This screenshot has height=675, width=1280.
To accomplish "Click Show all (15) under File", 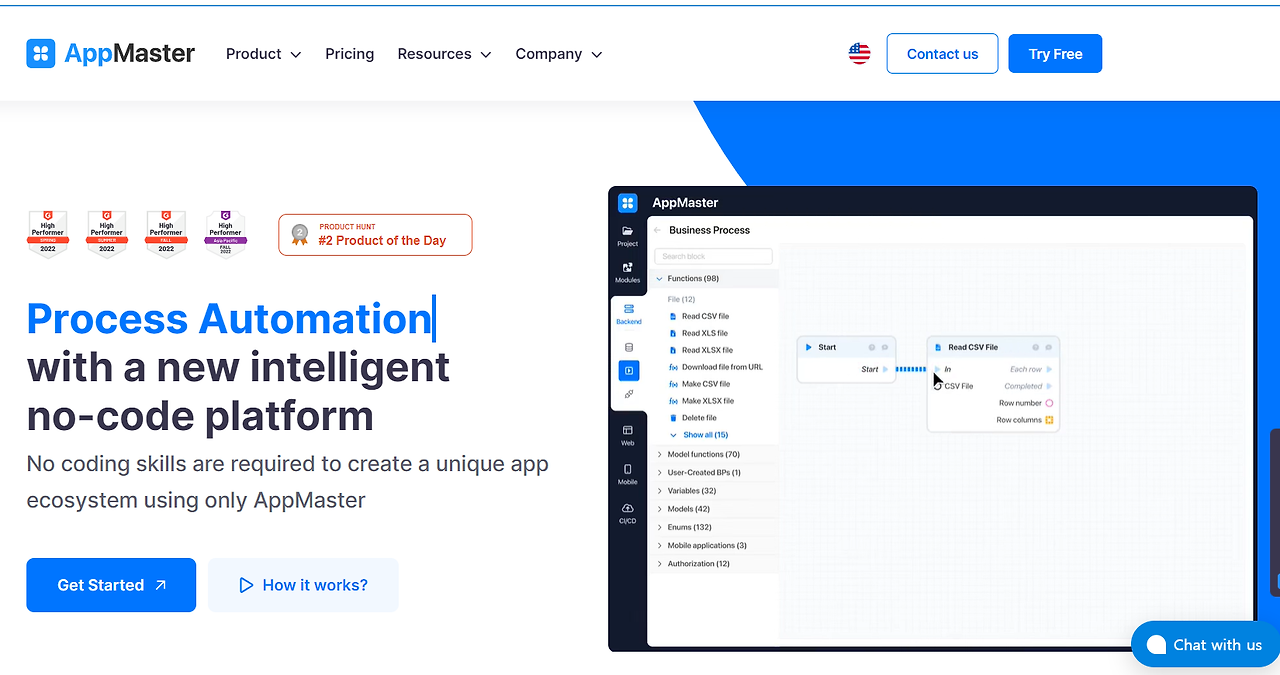I will pyautogui.click(x=698, y=435).
